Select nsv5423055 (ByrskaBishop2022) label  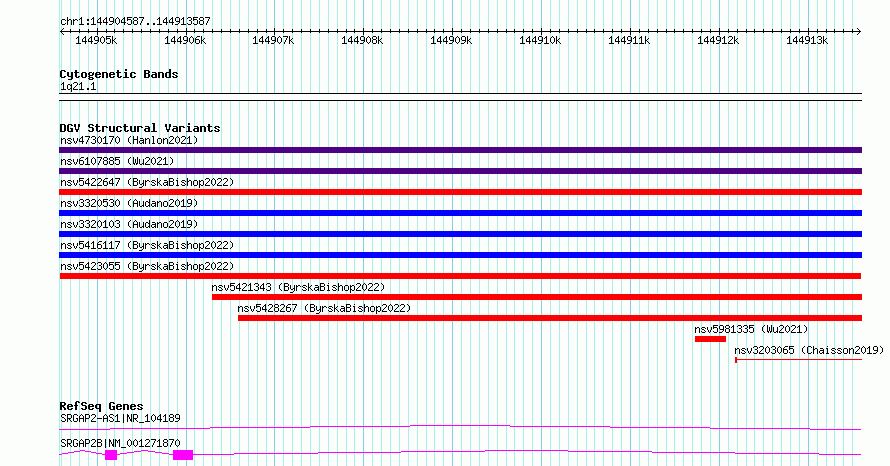(147, 266)
